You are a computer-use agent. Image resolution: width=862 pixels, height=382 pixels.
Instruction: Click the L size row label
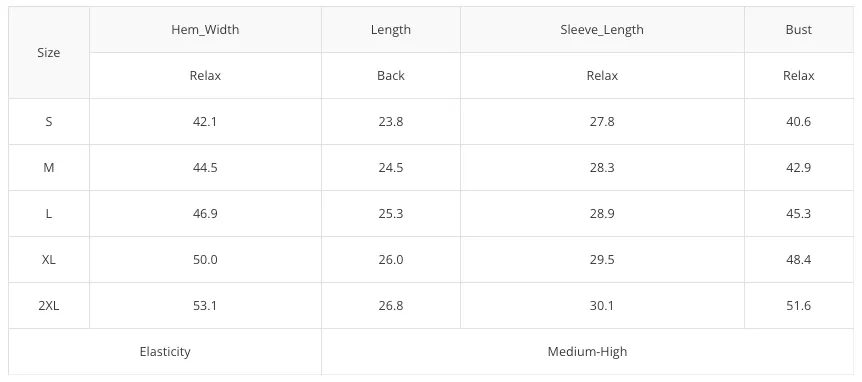49,214
